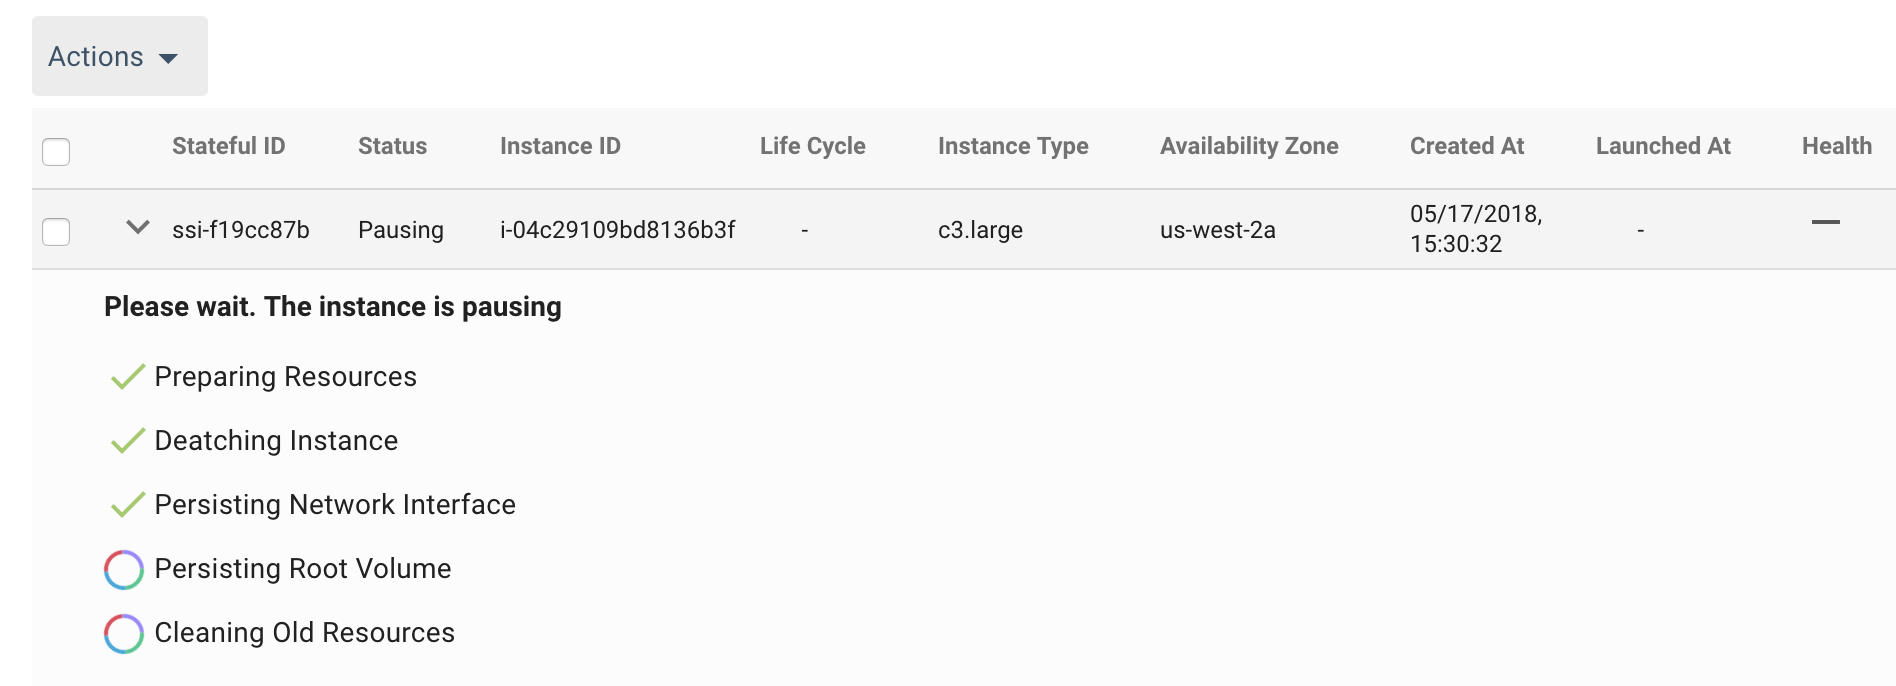1896x686 pixels.
Task: Click the Actions caret arrow icon
Action: 169,58
